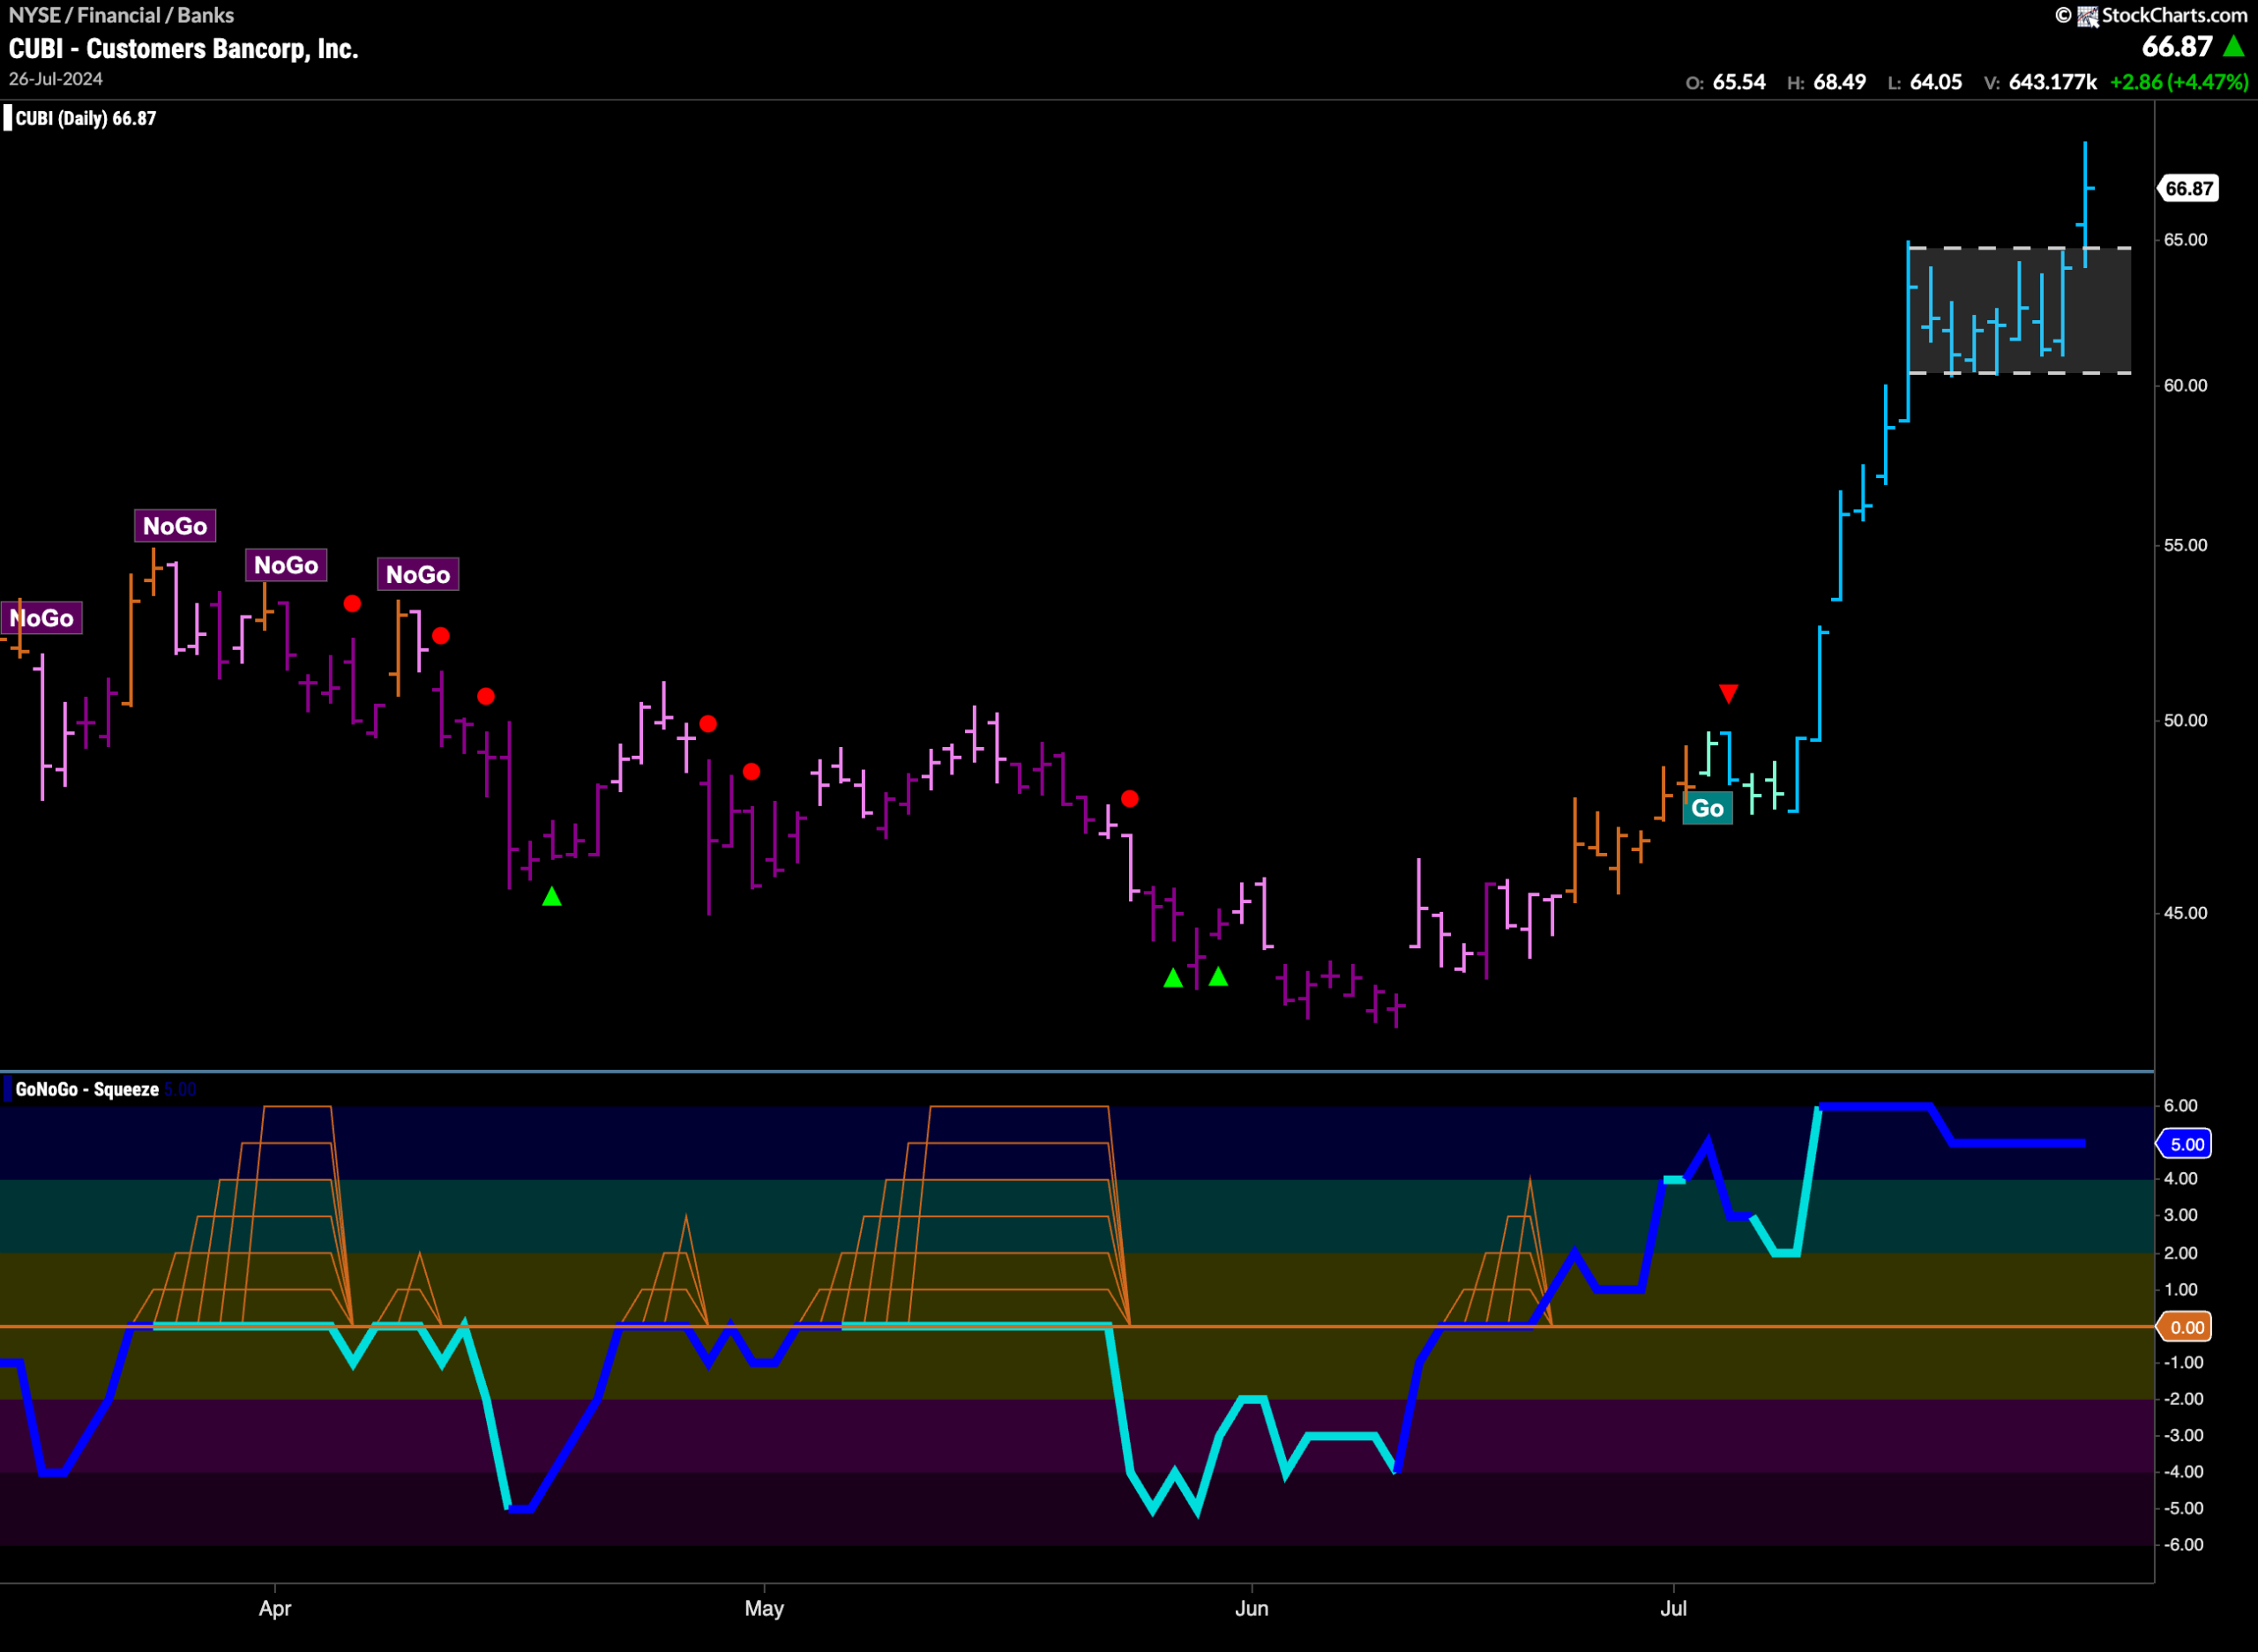Screen dimensions: 2258x1652
Task: Click the GoNoGo - Squeeze panel label
Action: pos(87,1090)
